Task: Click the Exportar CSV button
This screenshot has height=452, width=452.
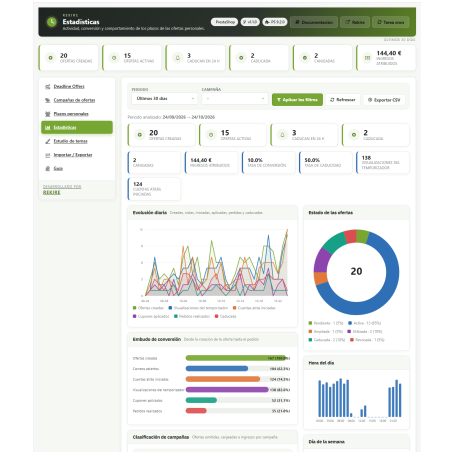Action: (x=384, y=100)
